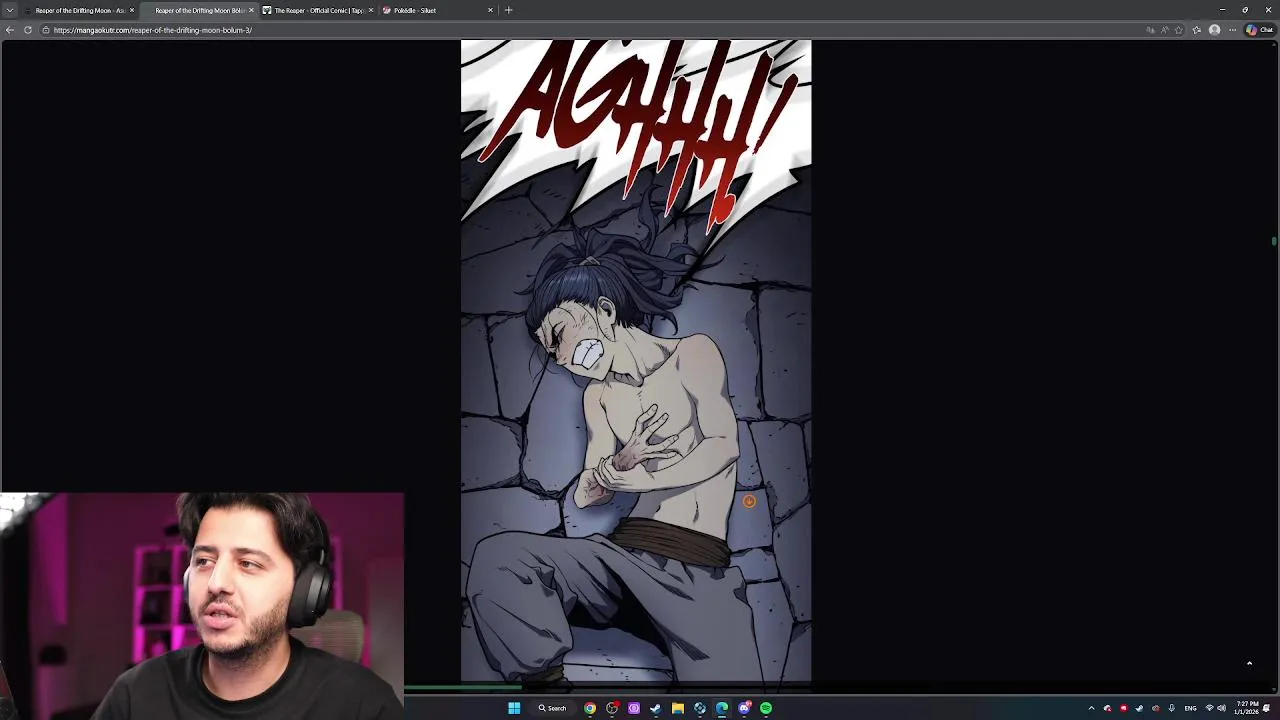
Task: Open the clock showing 7:27 PM
Action: [1247, 708]
